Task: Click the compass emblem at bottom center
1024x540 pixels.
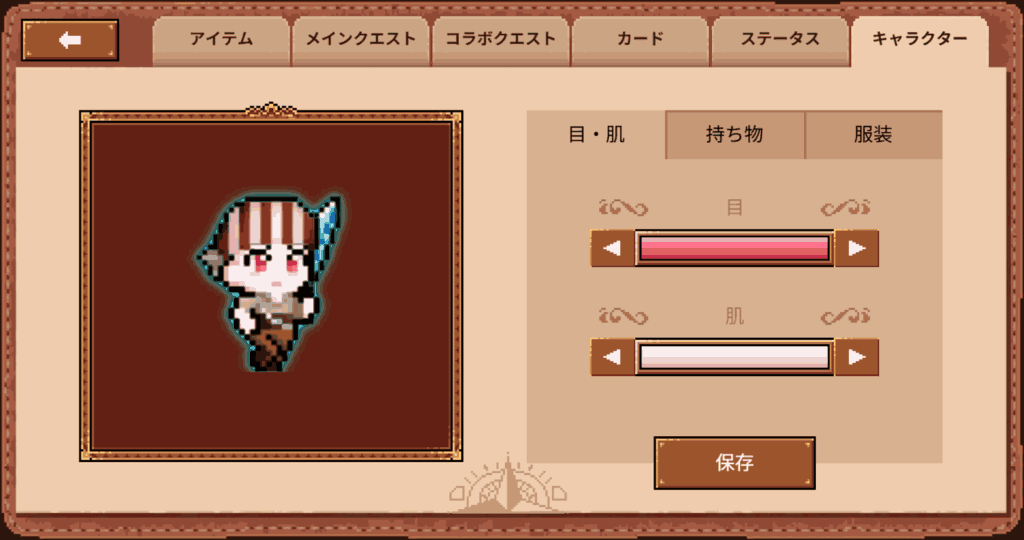Action: click(508, 484)
